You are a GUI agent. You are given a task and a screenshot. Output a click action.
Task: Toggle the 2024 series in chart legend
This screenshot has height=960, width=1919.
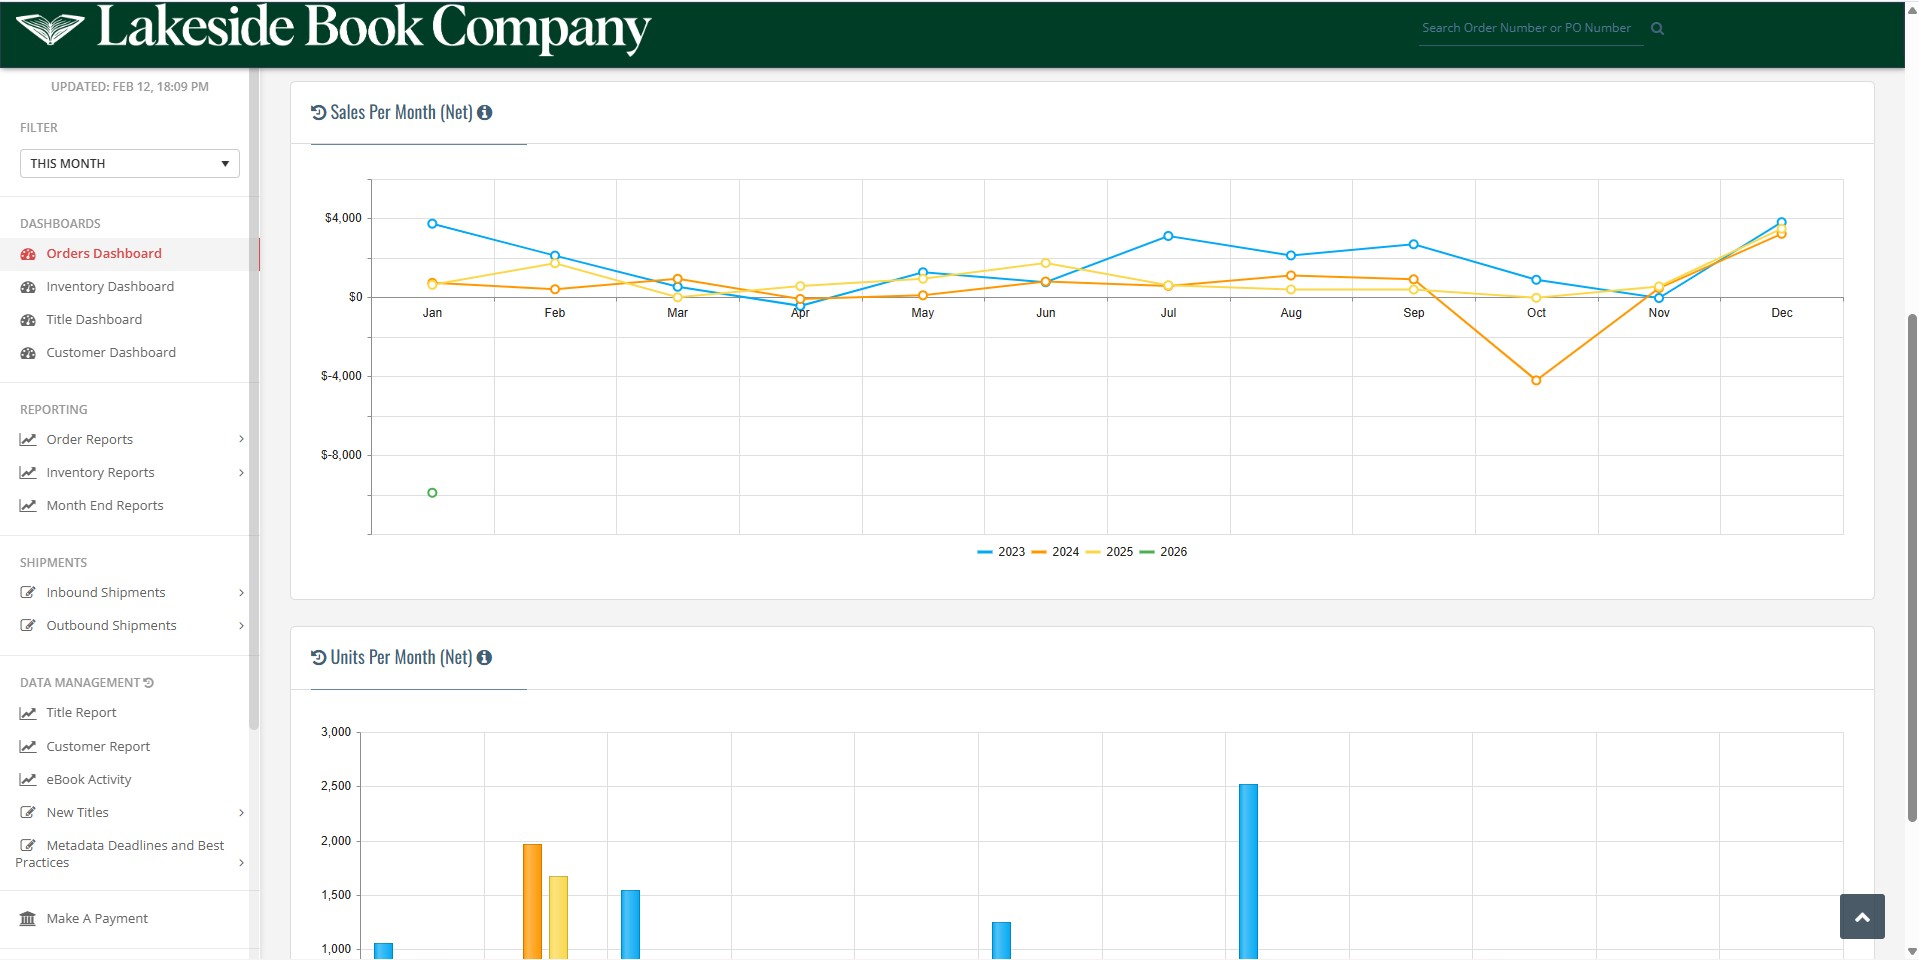coord(1055,552)
